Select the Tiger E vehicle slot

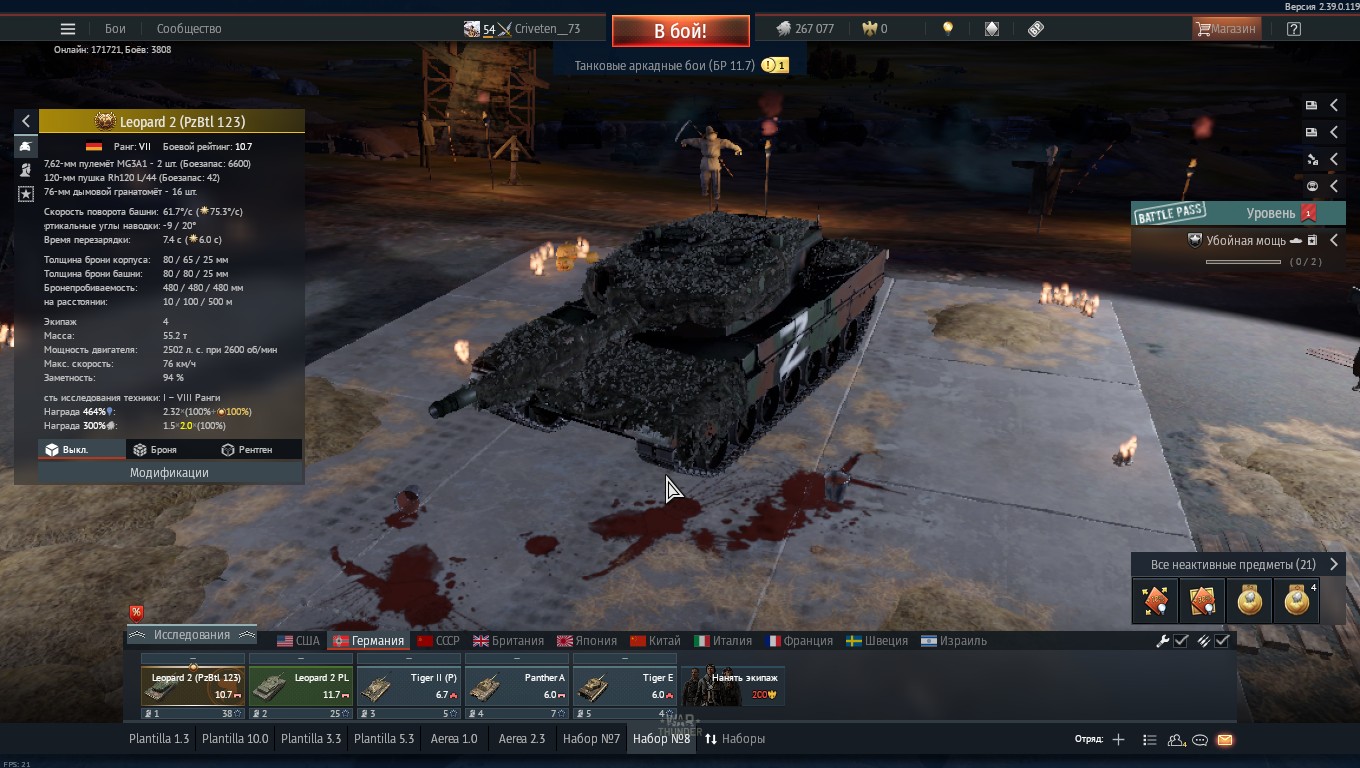point(625,686)
